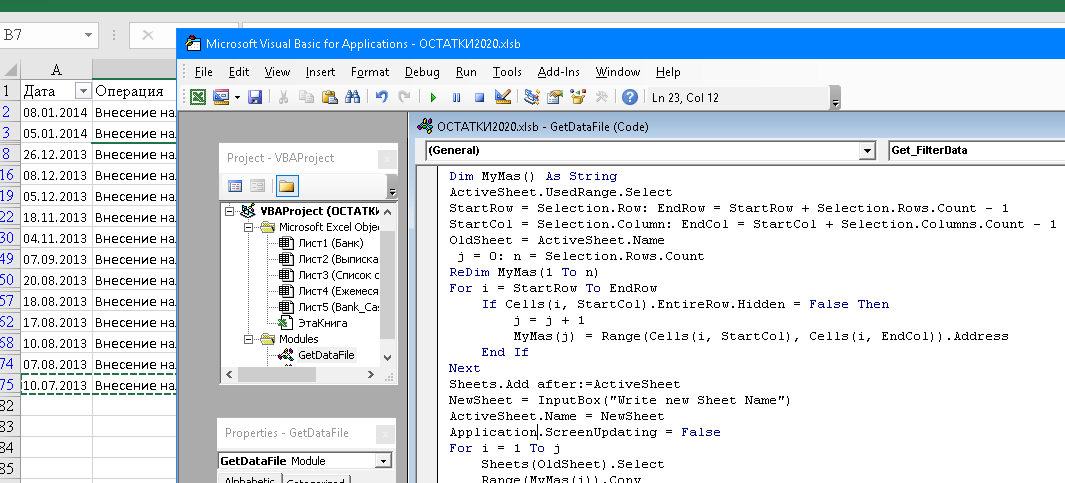Viewport: 1065px width, 483px height.
Task: Open the File menu
Action: (203, 71)
